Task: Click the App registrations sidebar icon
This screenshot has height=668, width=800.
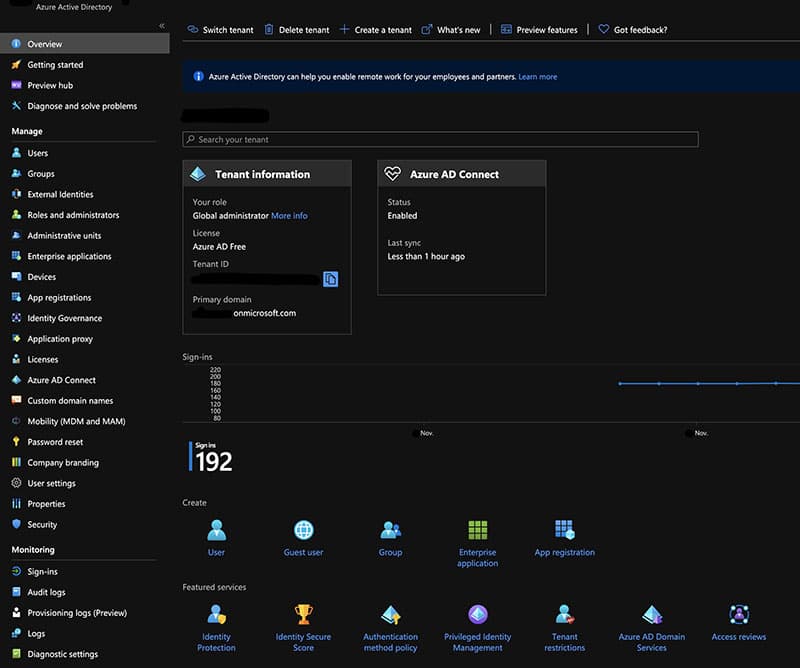Action: (16, 297)
